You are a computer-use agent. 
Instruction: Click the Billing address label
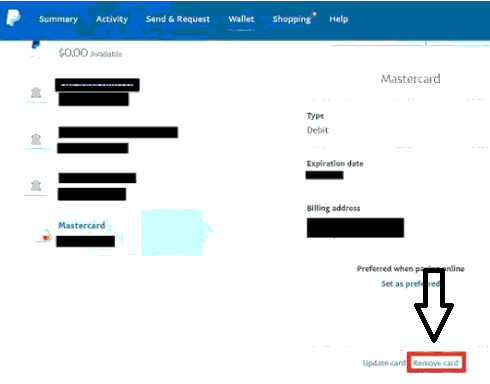[333, 208]
